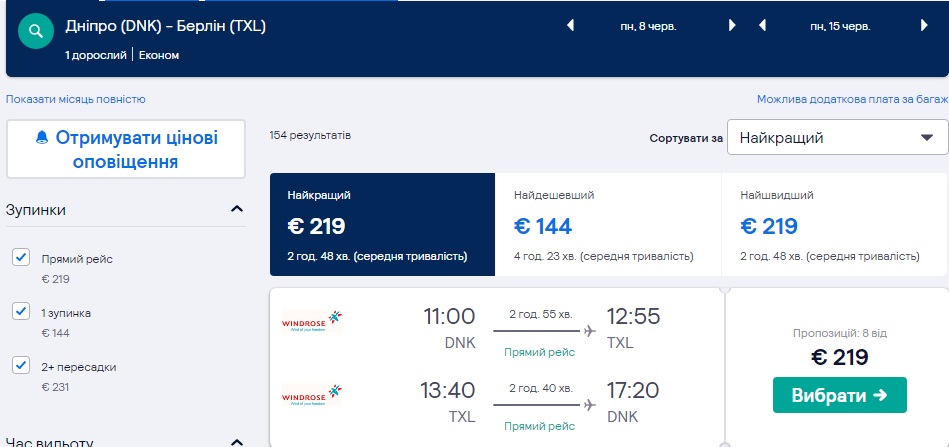Expand the Час вильоту filter section
Screen dimensions: 949x447
[x=237, y=441]
